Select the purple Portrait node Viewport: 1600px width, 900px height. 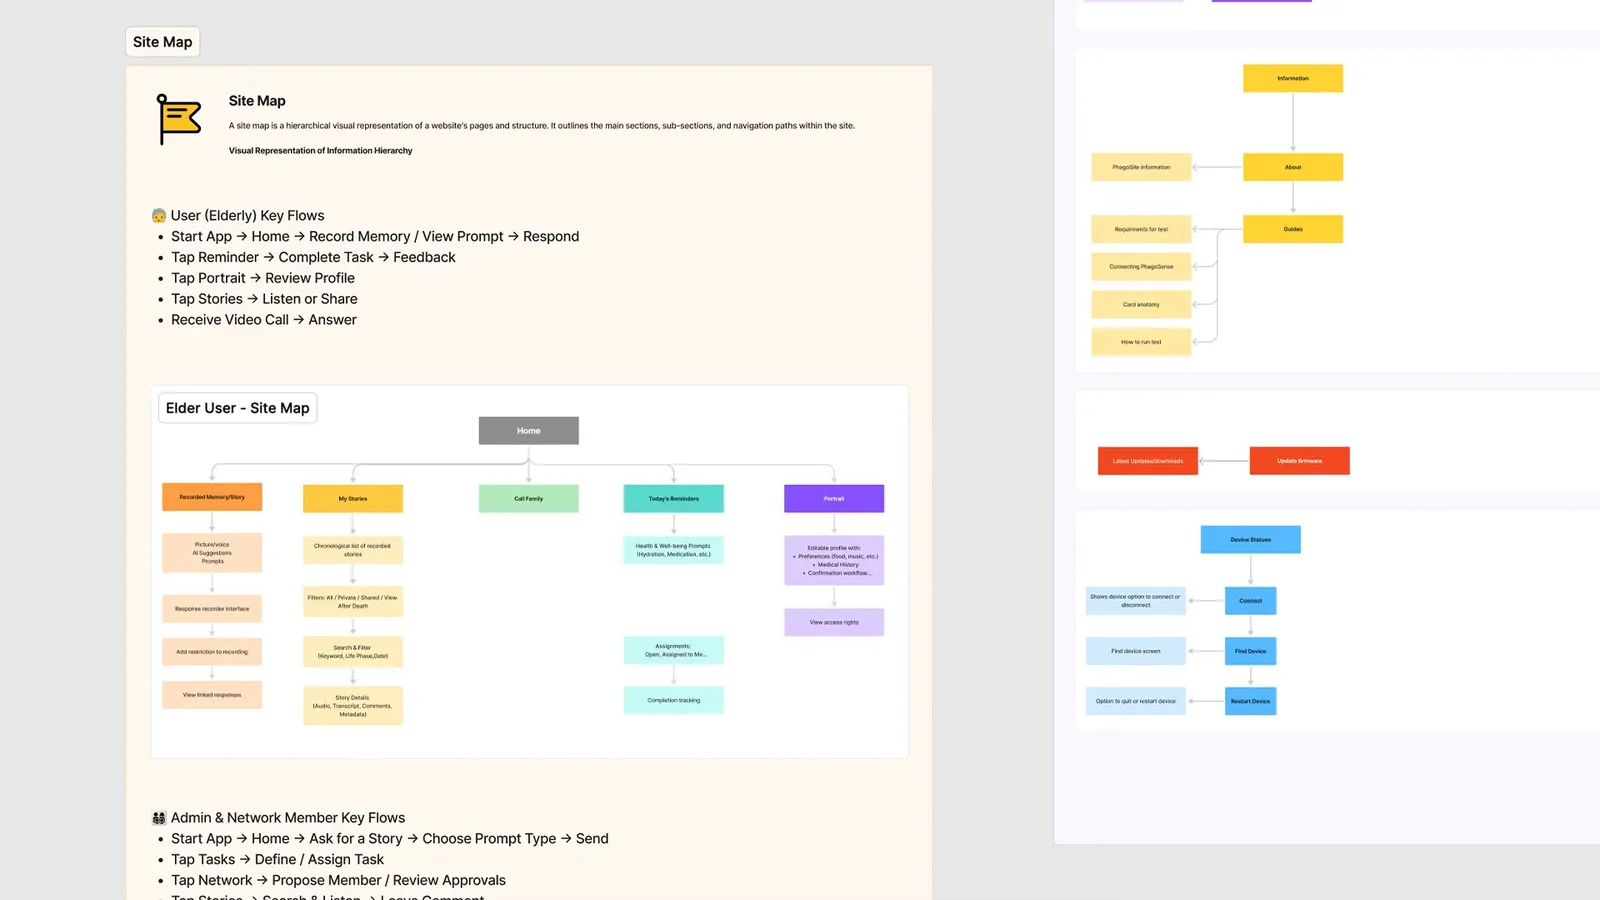click(834, 498)
